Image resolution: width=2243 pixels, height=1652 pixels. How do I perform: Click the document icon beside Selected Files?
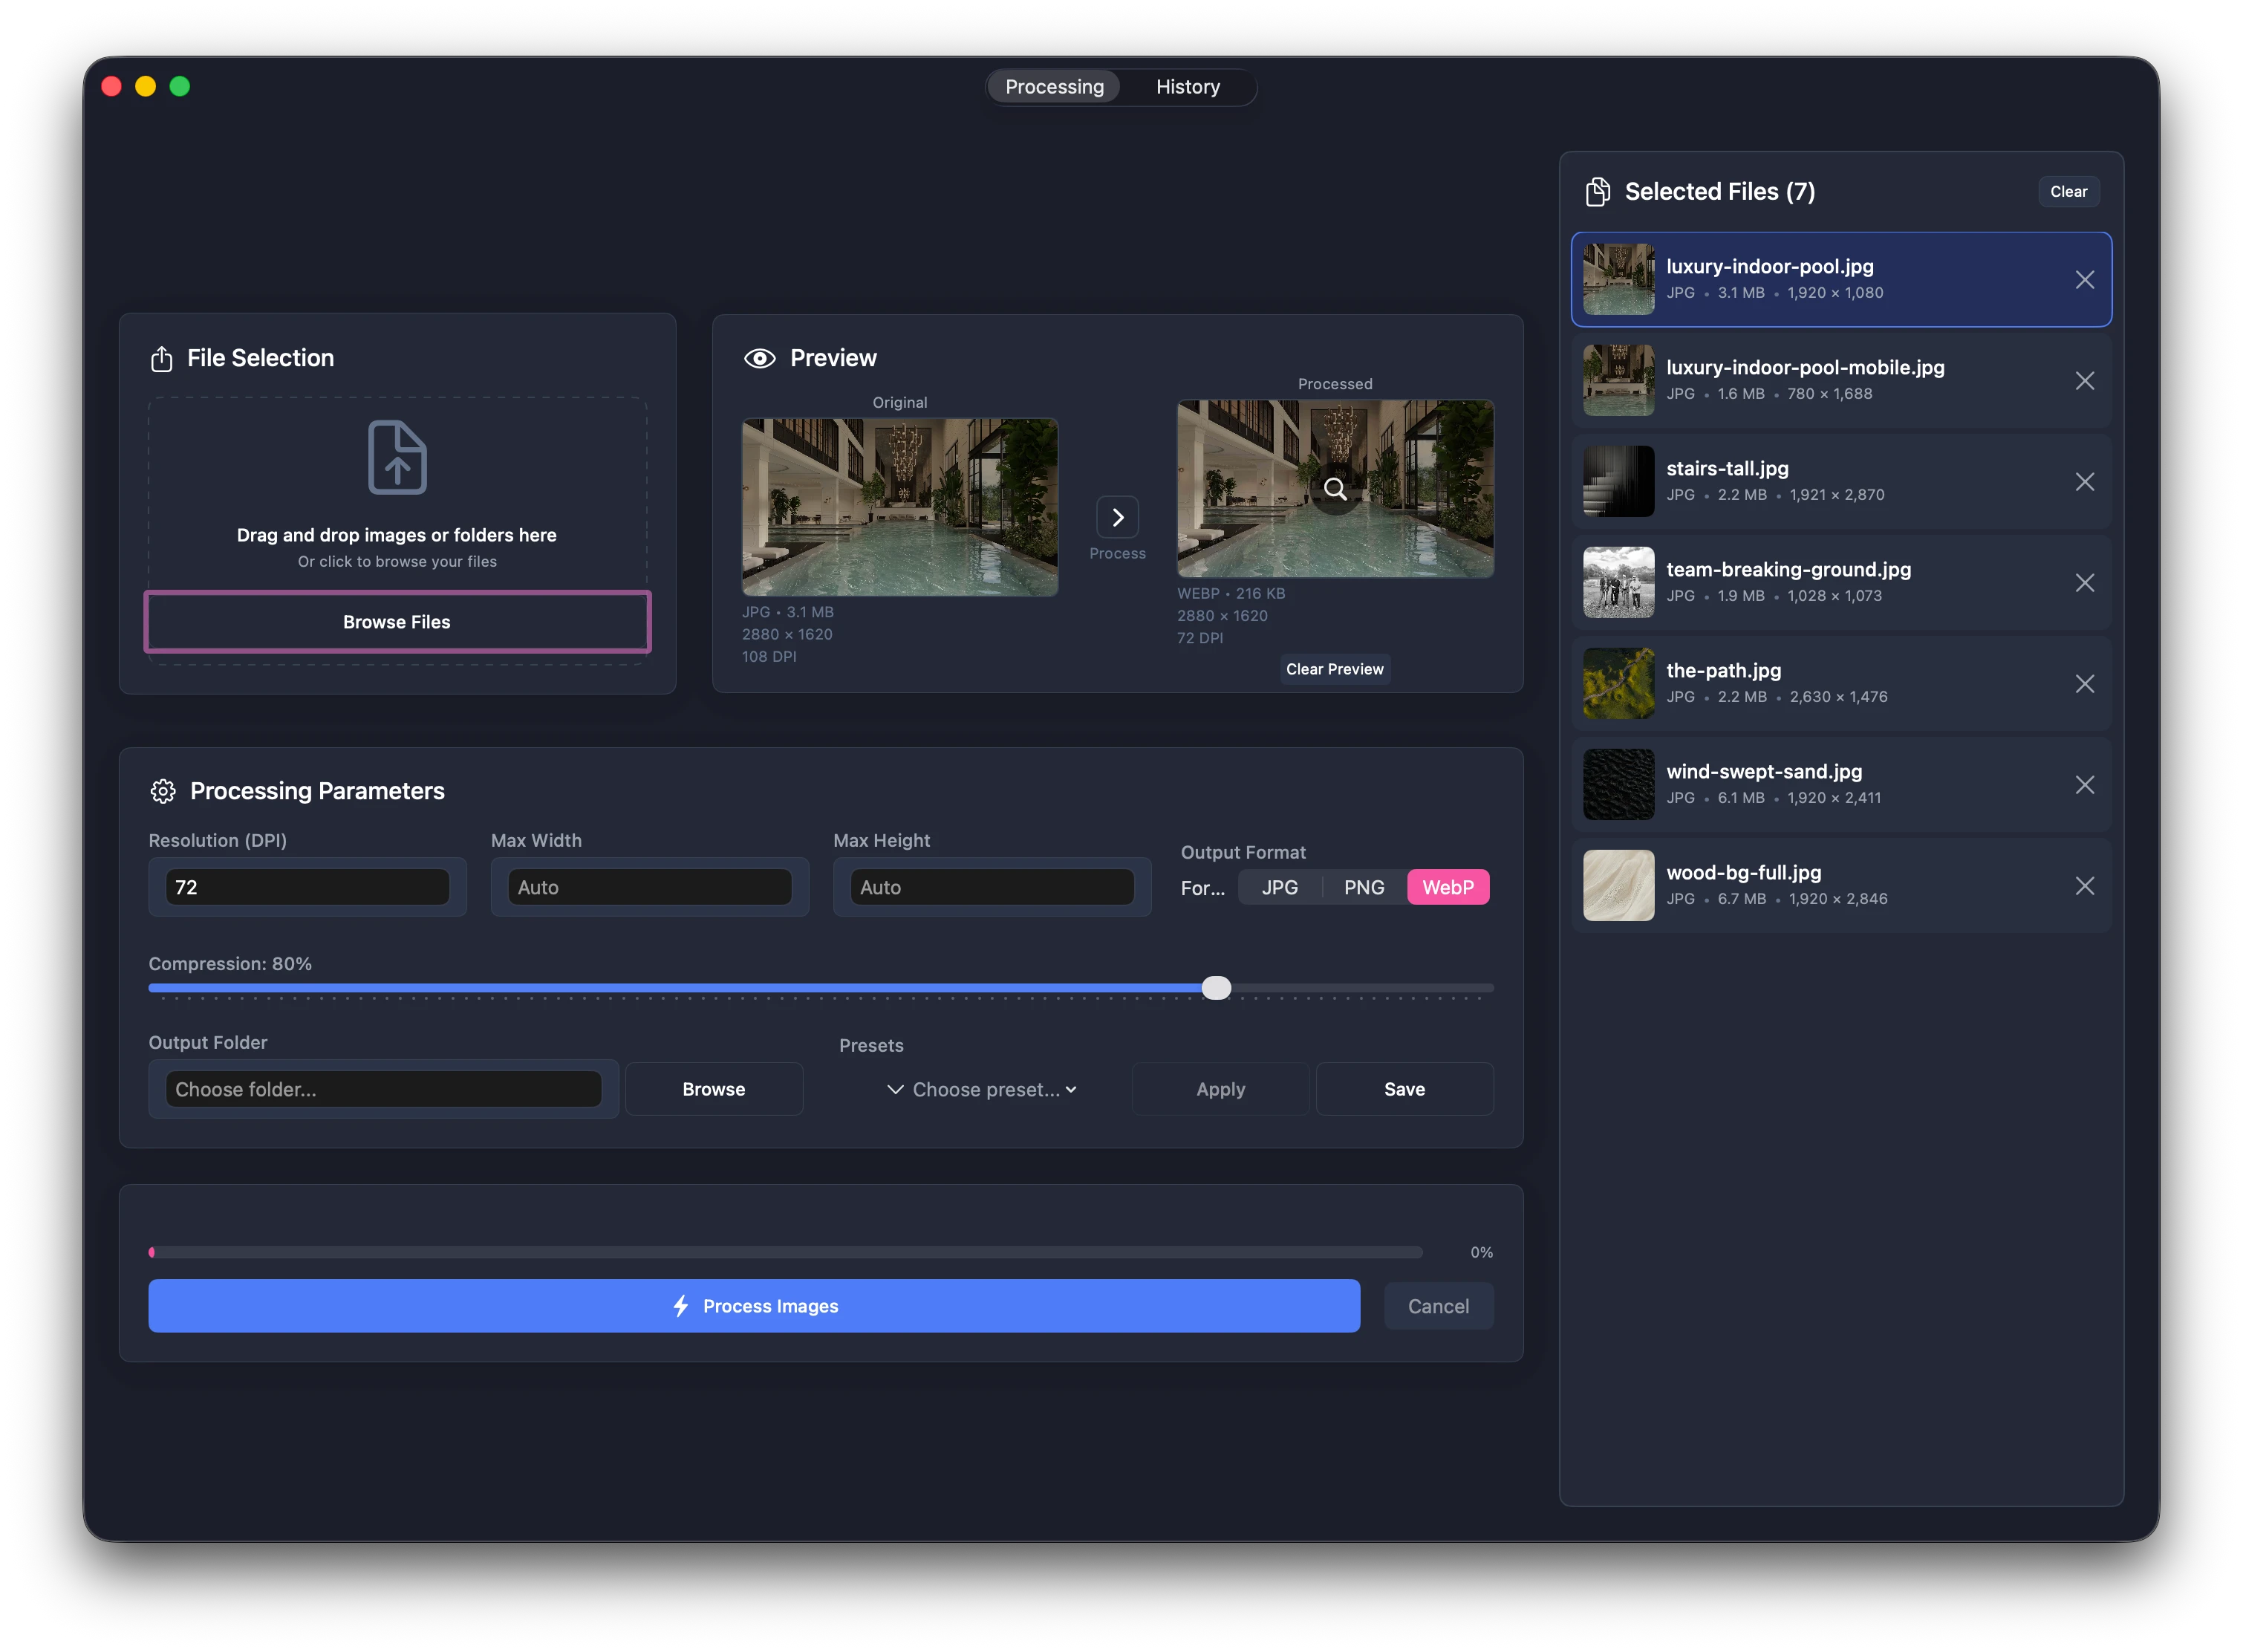1597,191
